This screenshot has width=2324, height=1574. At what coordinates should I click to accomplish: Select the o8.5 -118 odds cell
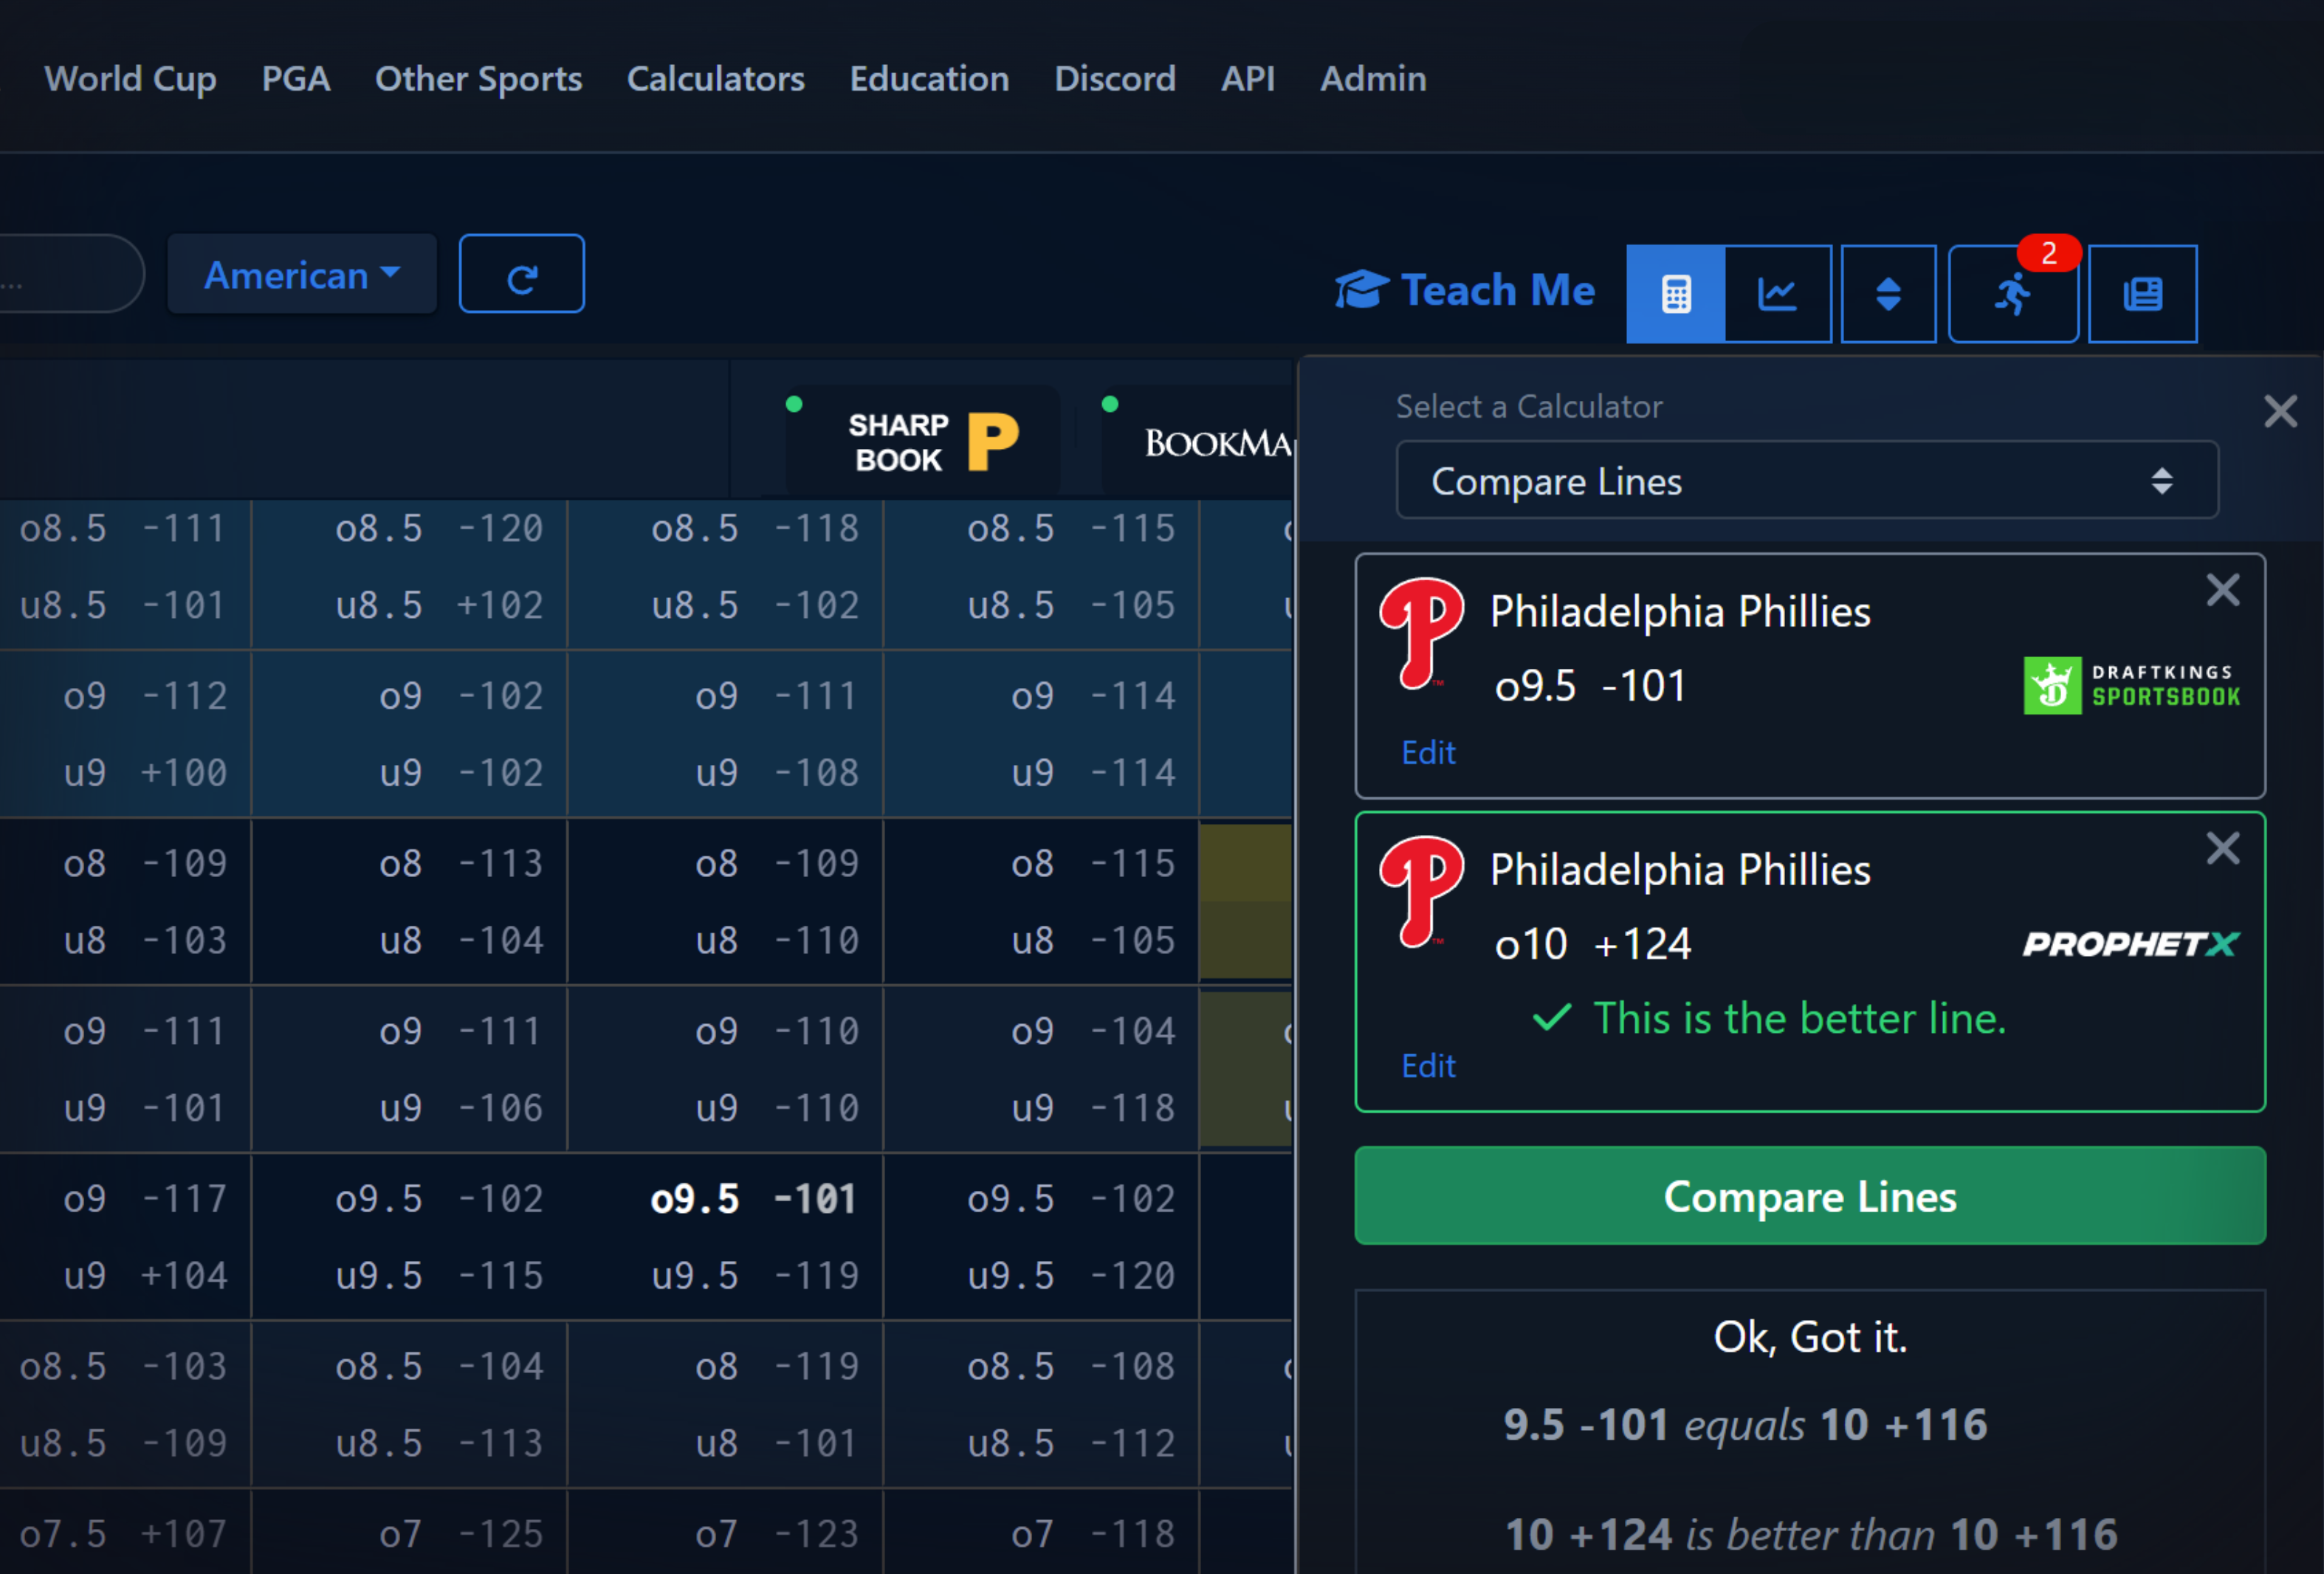[x=755, y=528]
